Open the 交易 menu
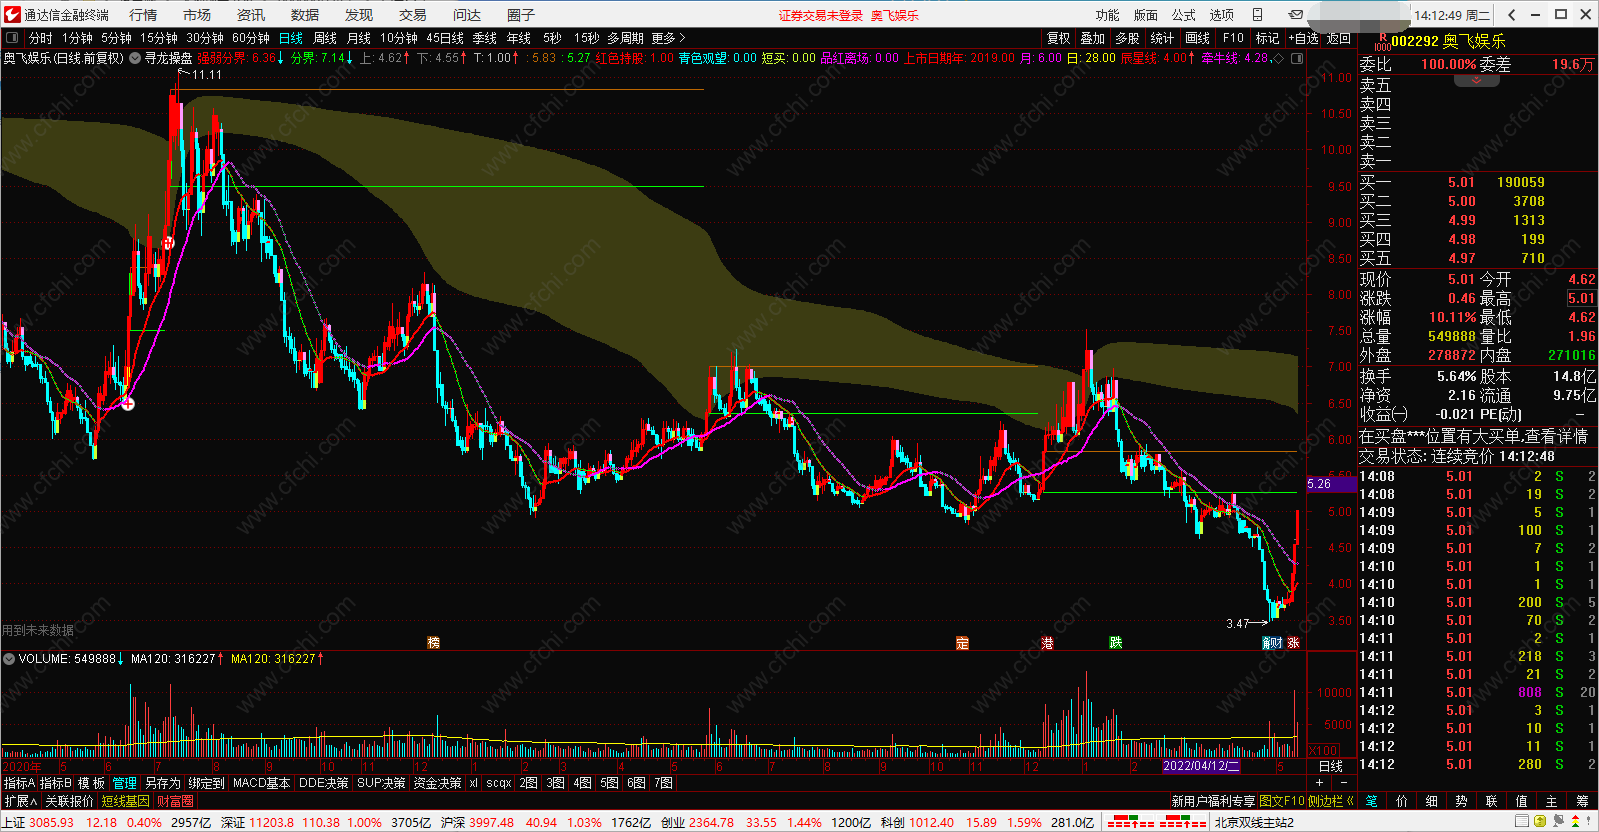The width and height of the screenshot is (1599, 832). click(413, 15)
